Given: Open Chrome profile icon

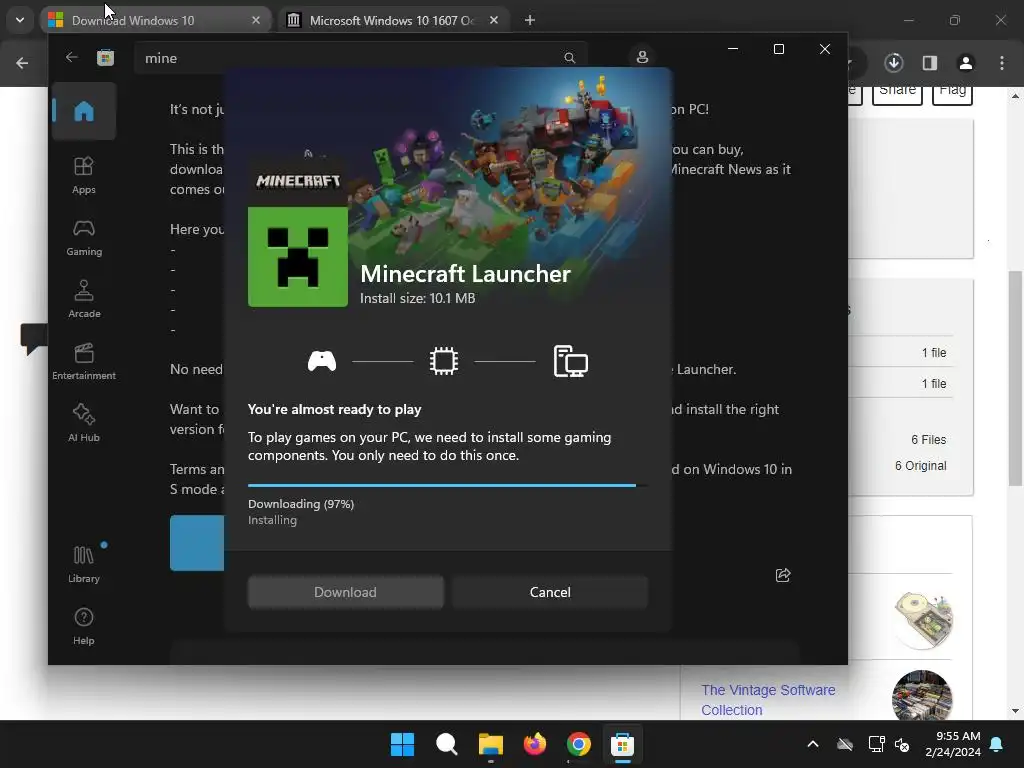Looking at the screenshot, I should pyautogui.click(x=965, y=63).
